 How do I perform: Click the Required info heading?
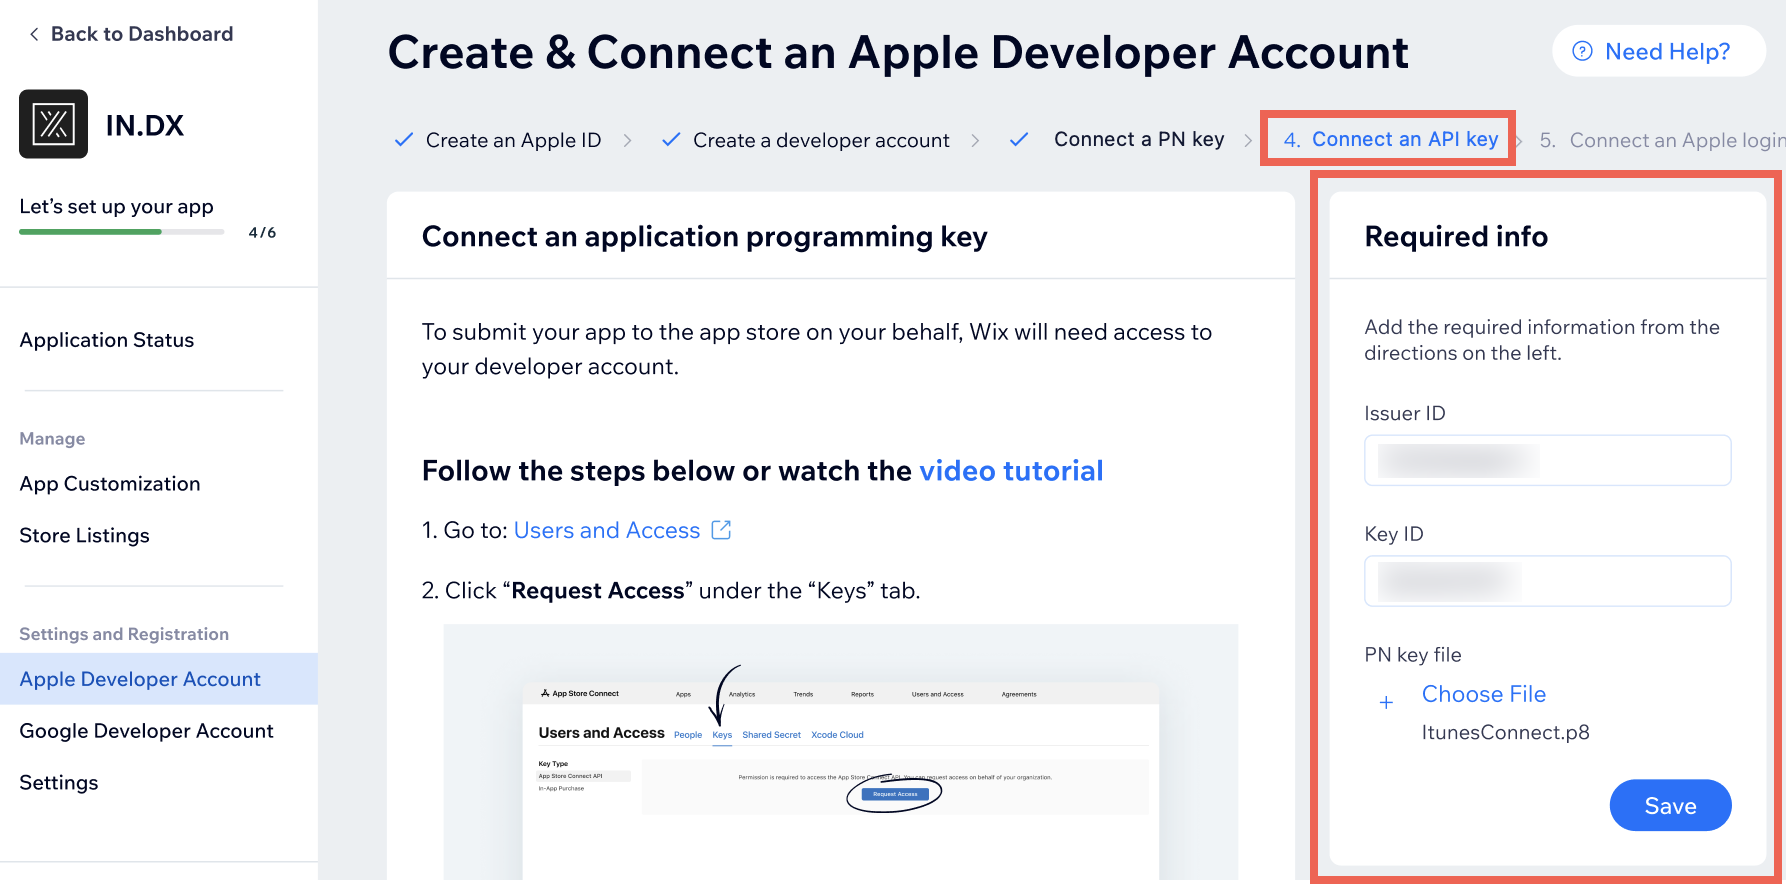click(1456, 237)
